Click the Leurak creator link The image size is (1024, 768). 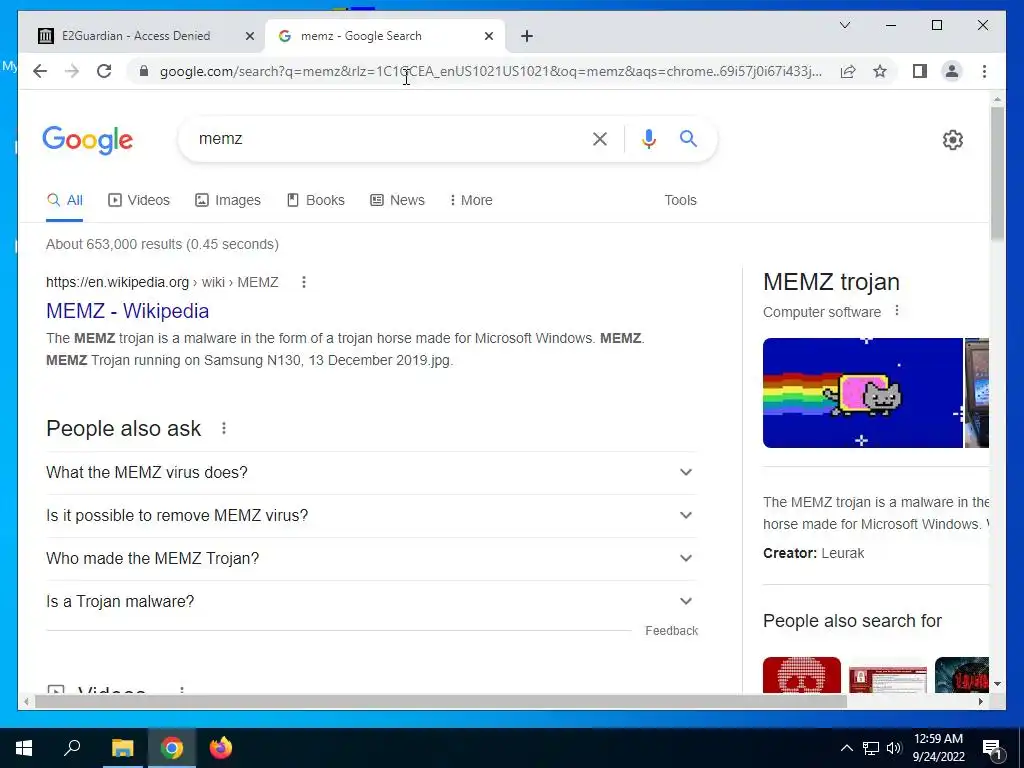tap(842, 553)
